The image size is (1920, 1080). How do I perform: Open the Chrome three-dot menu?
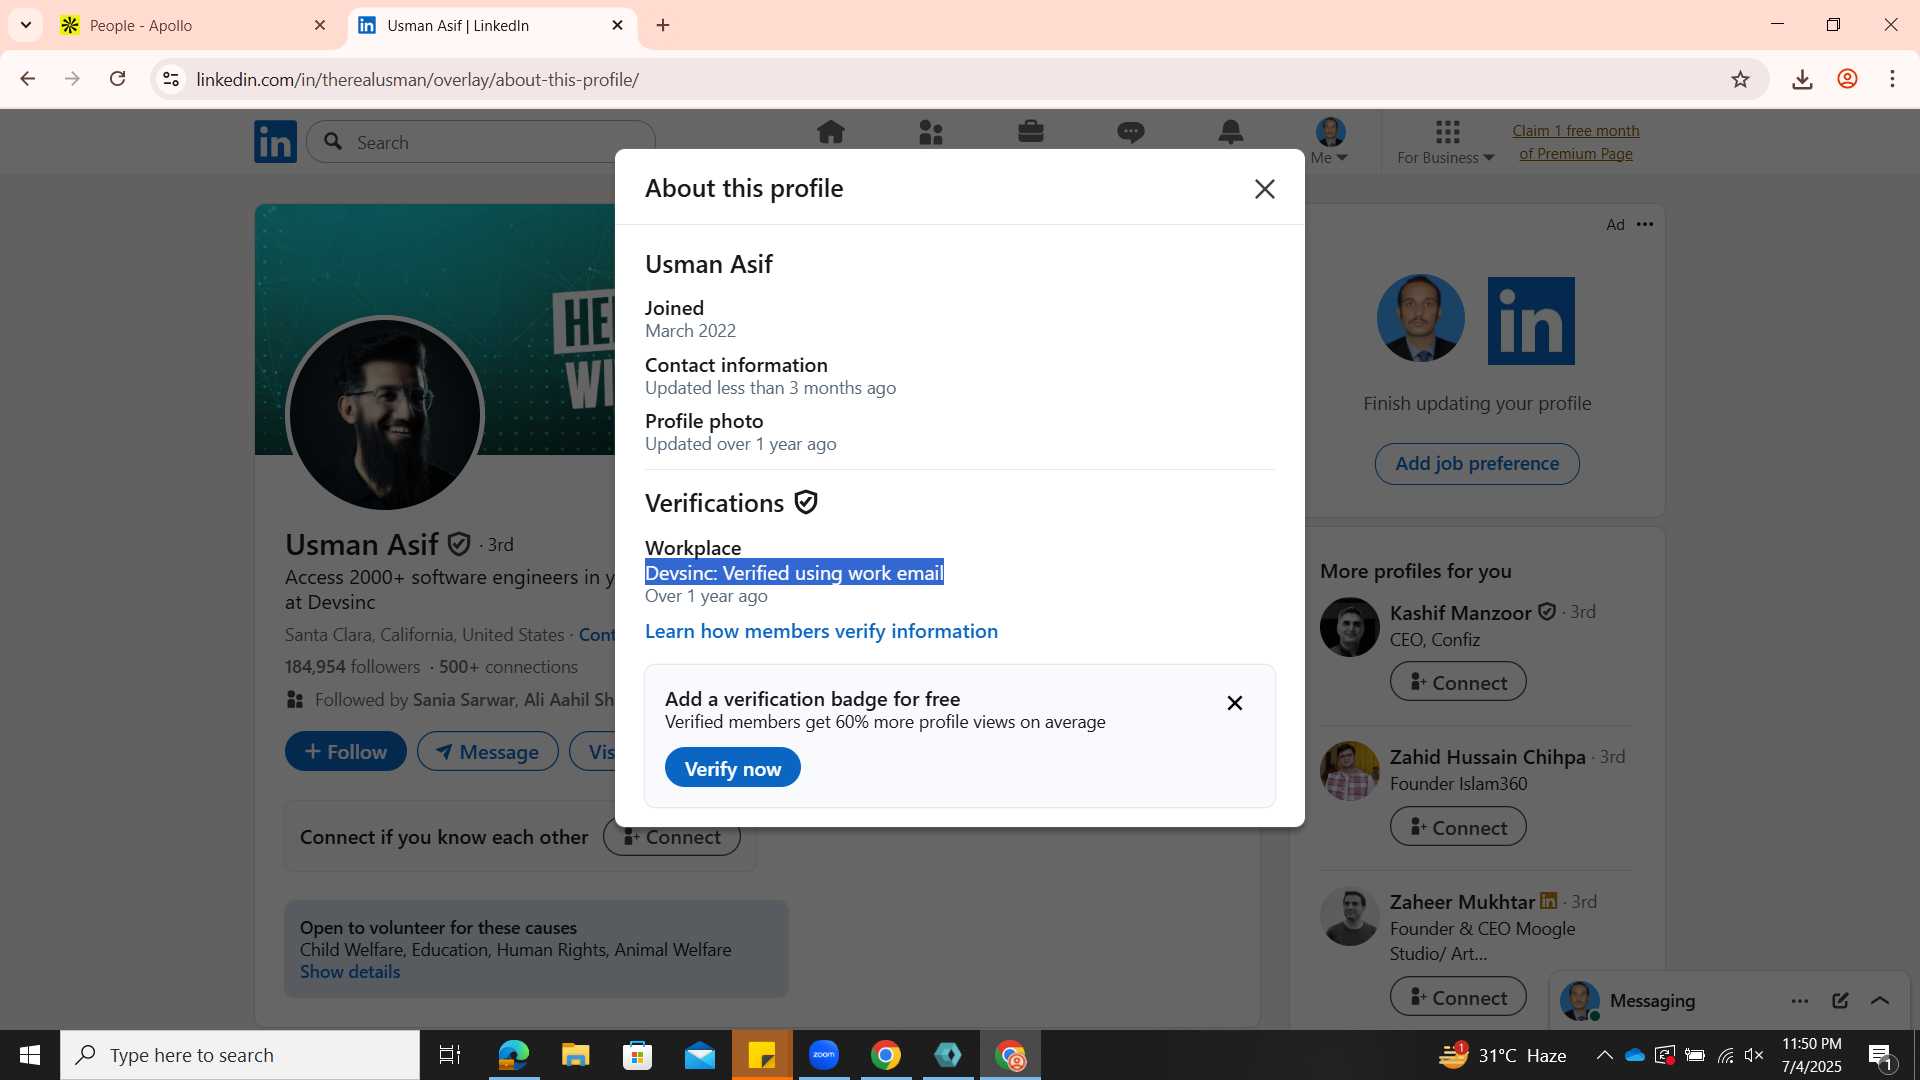(x=1892, y=79)
